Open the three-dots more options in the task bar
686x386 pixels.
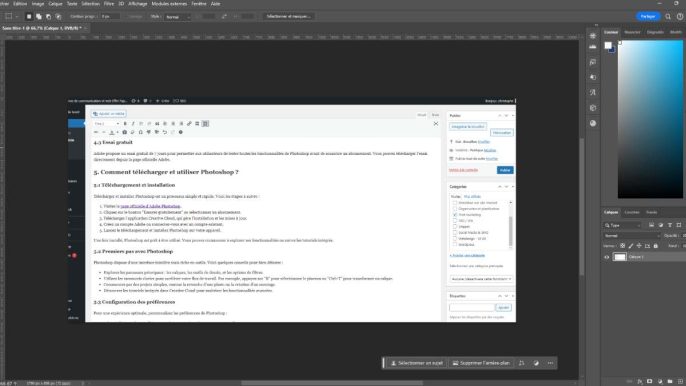pos(550,363)
